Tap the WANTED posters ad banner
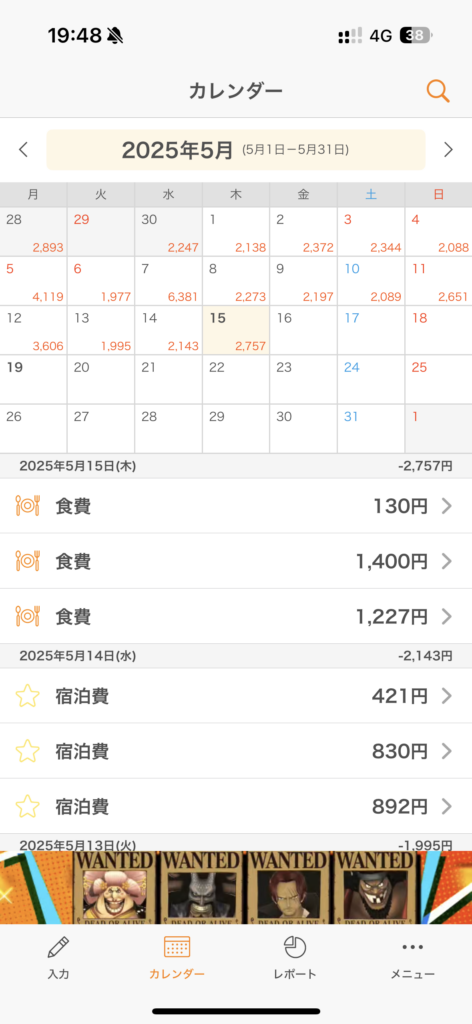This screenshot has width=472, height=1024. click(x=236, y=887)
